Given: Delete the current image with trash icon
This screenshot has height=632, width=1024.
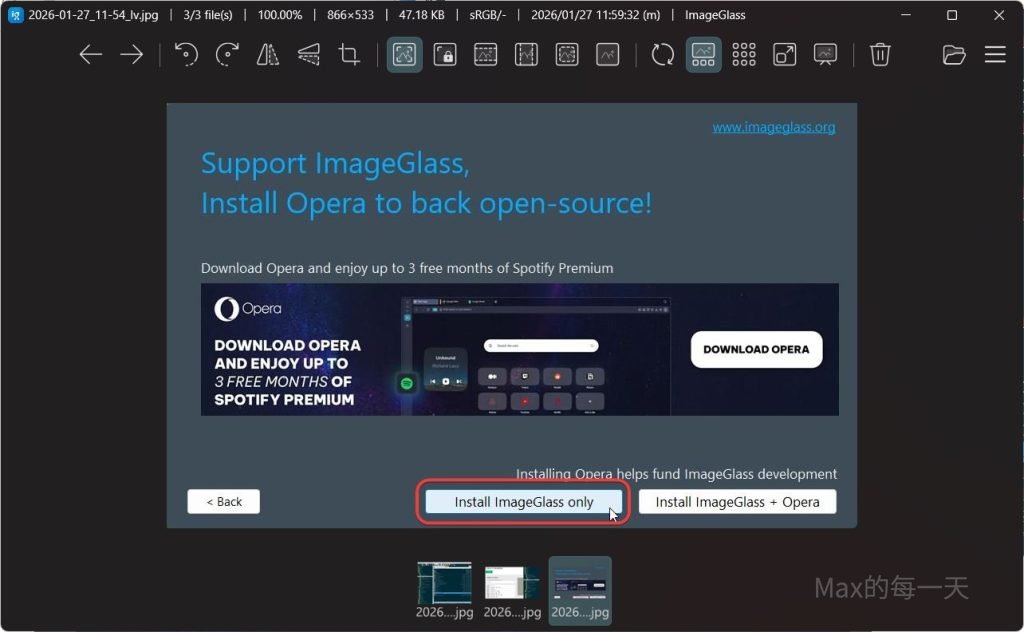Looking at the screenshot, I should 880,55.
